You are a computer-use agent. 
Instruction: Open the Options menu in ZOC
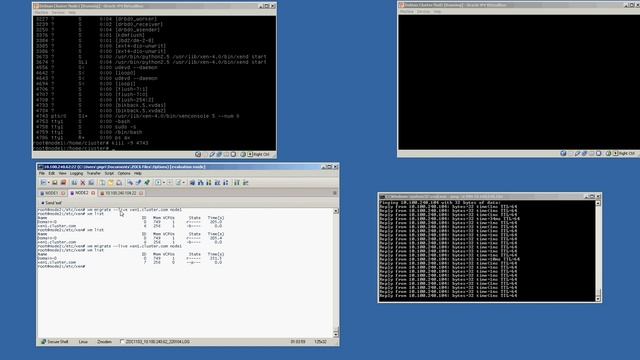coord(124,173)
